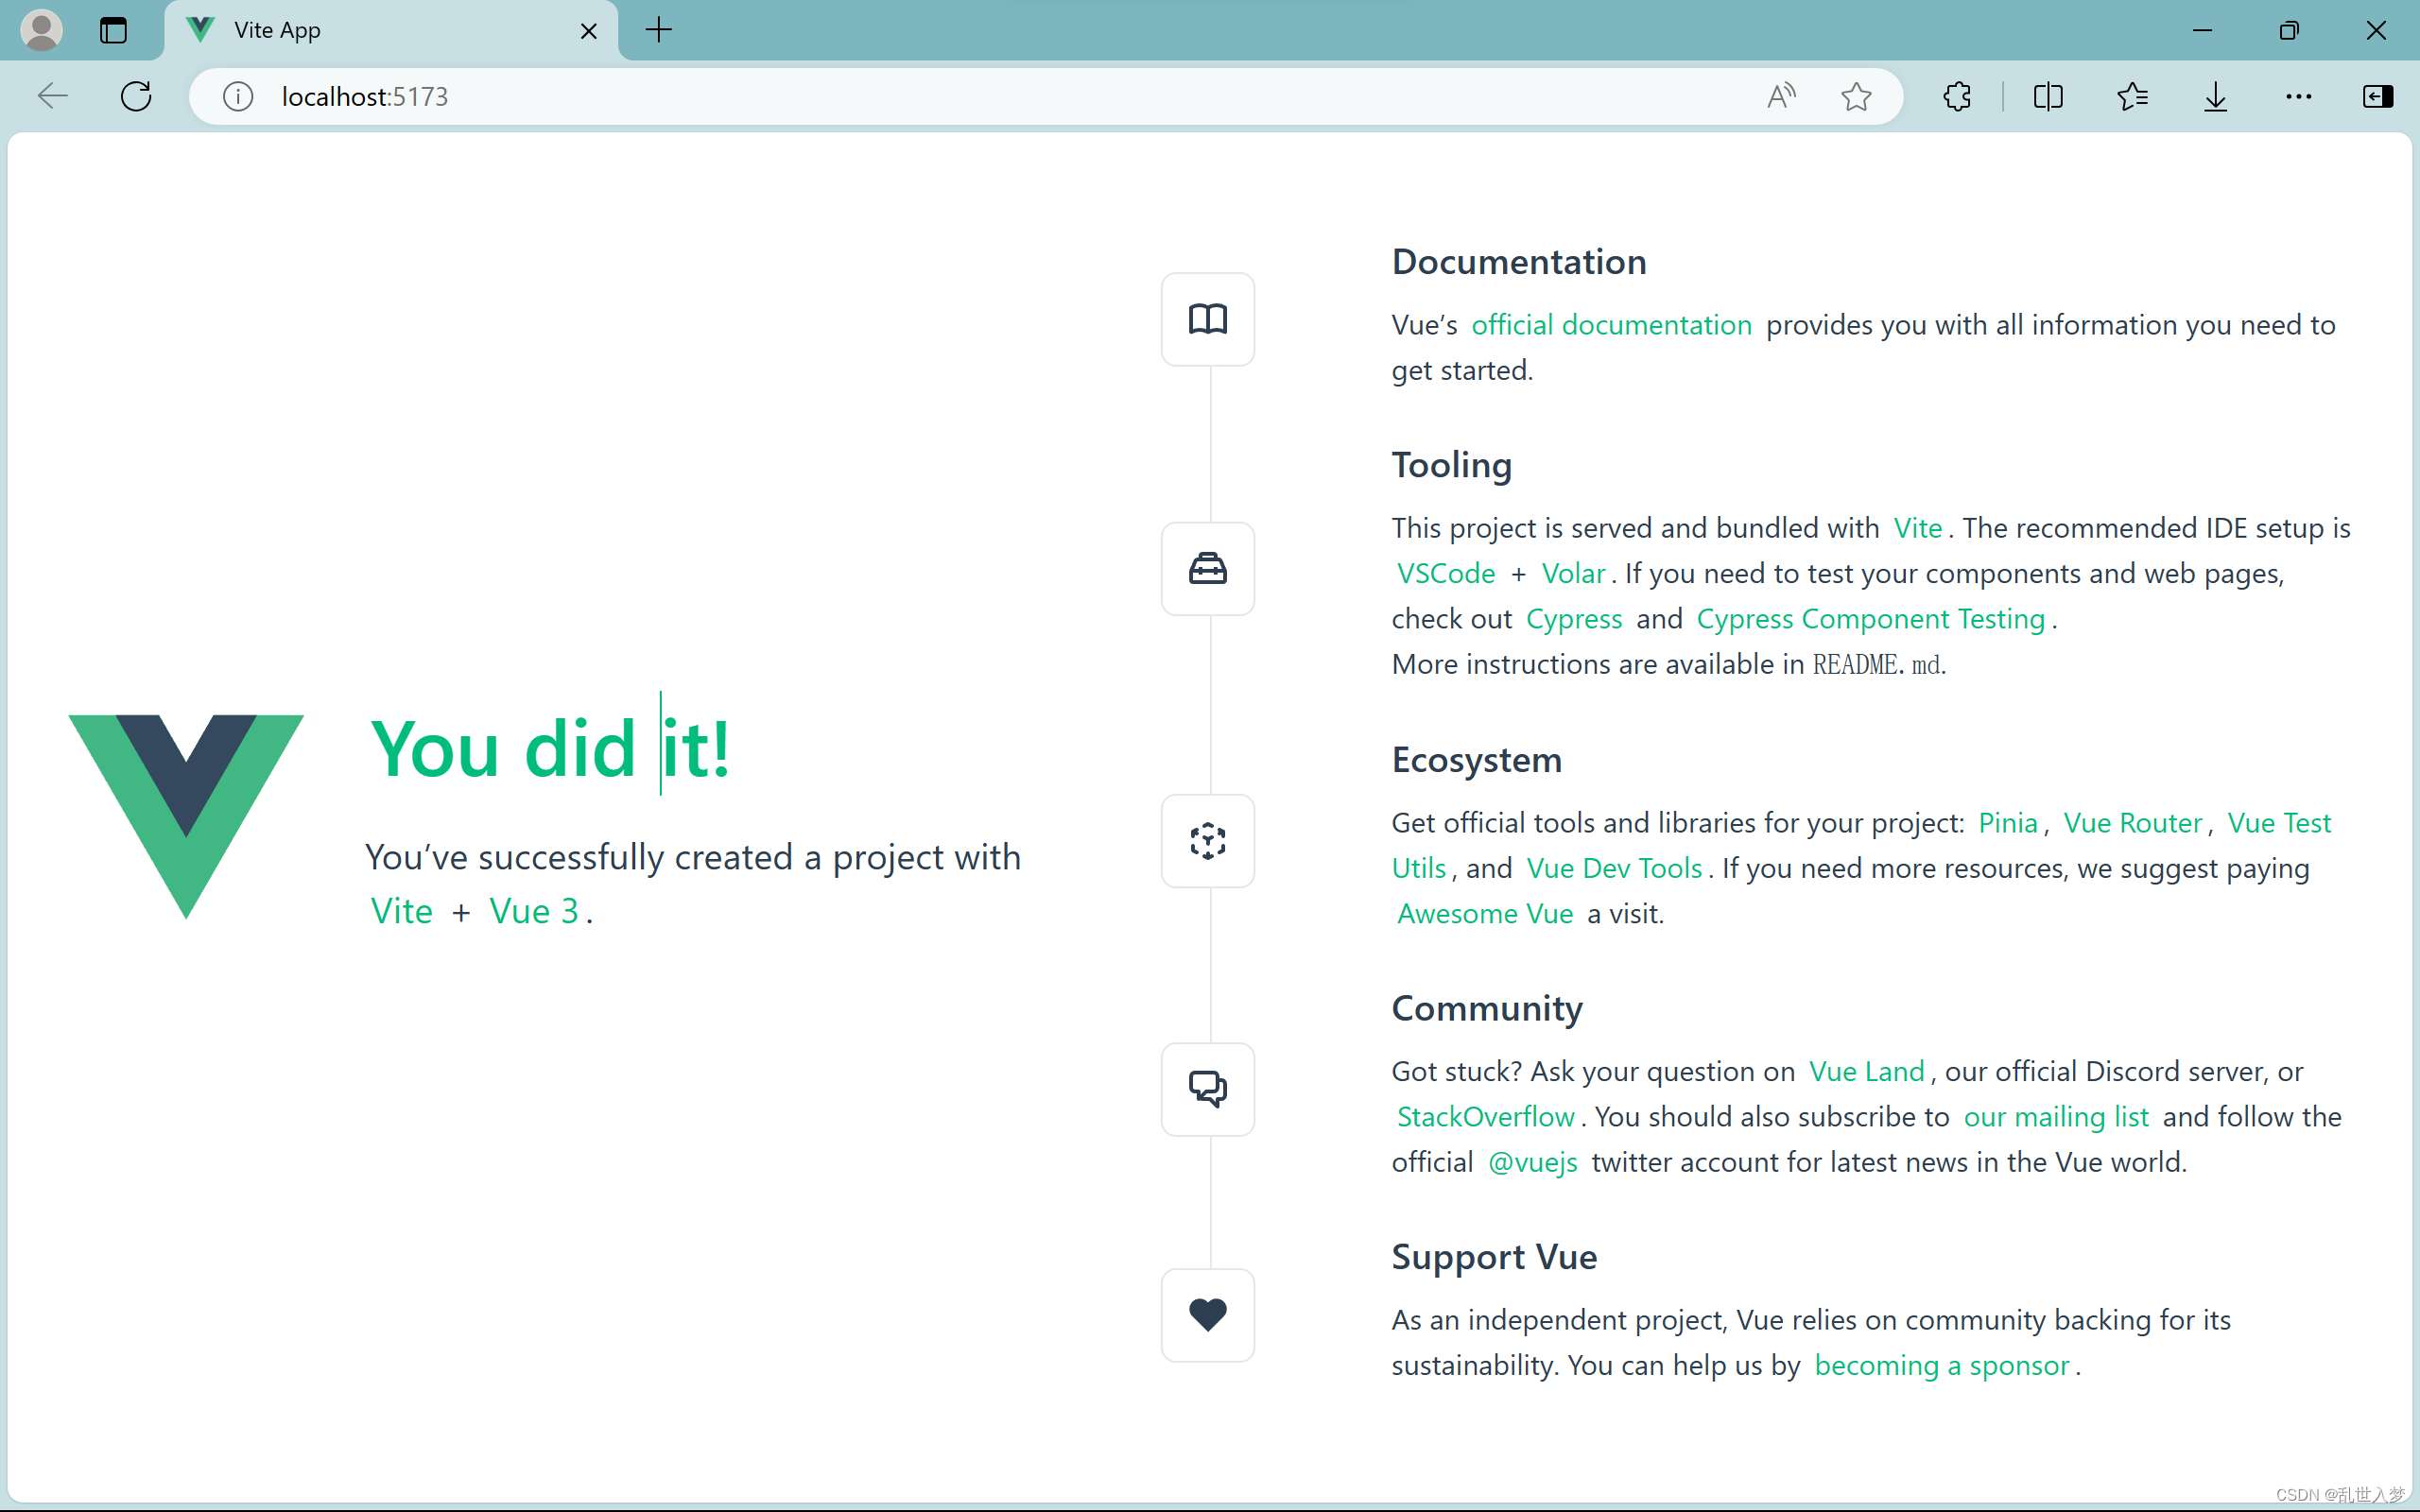The image size is (2420, 1512).
Task: Refresh the page with reload icon
Action: coord(136,96)
